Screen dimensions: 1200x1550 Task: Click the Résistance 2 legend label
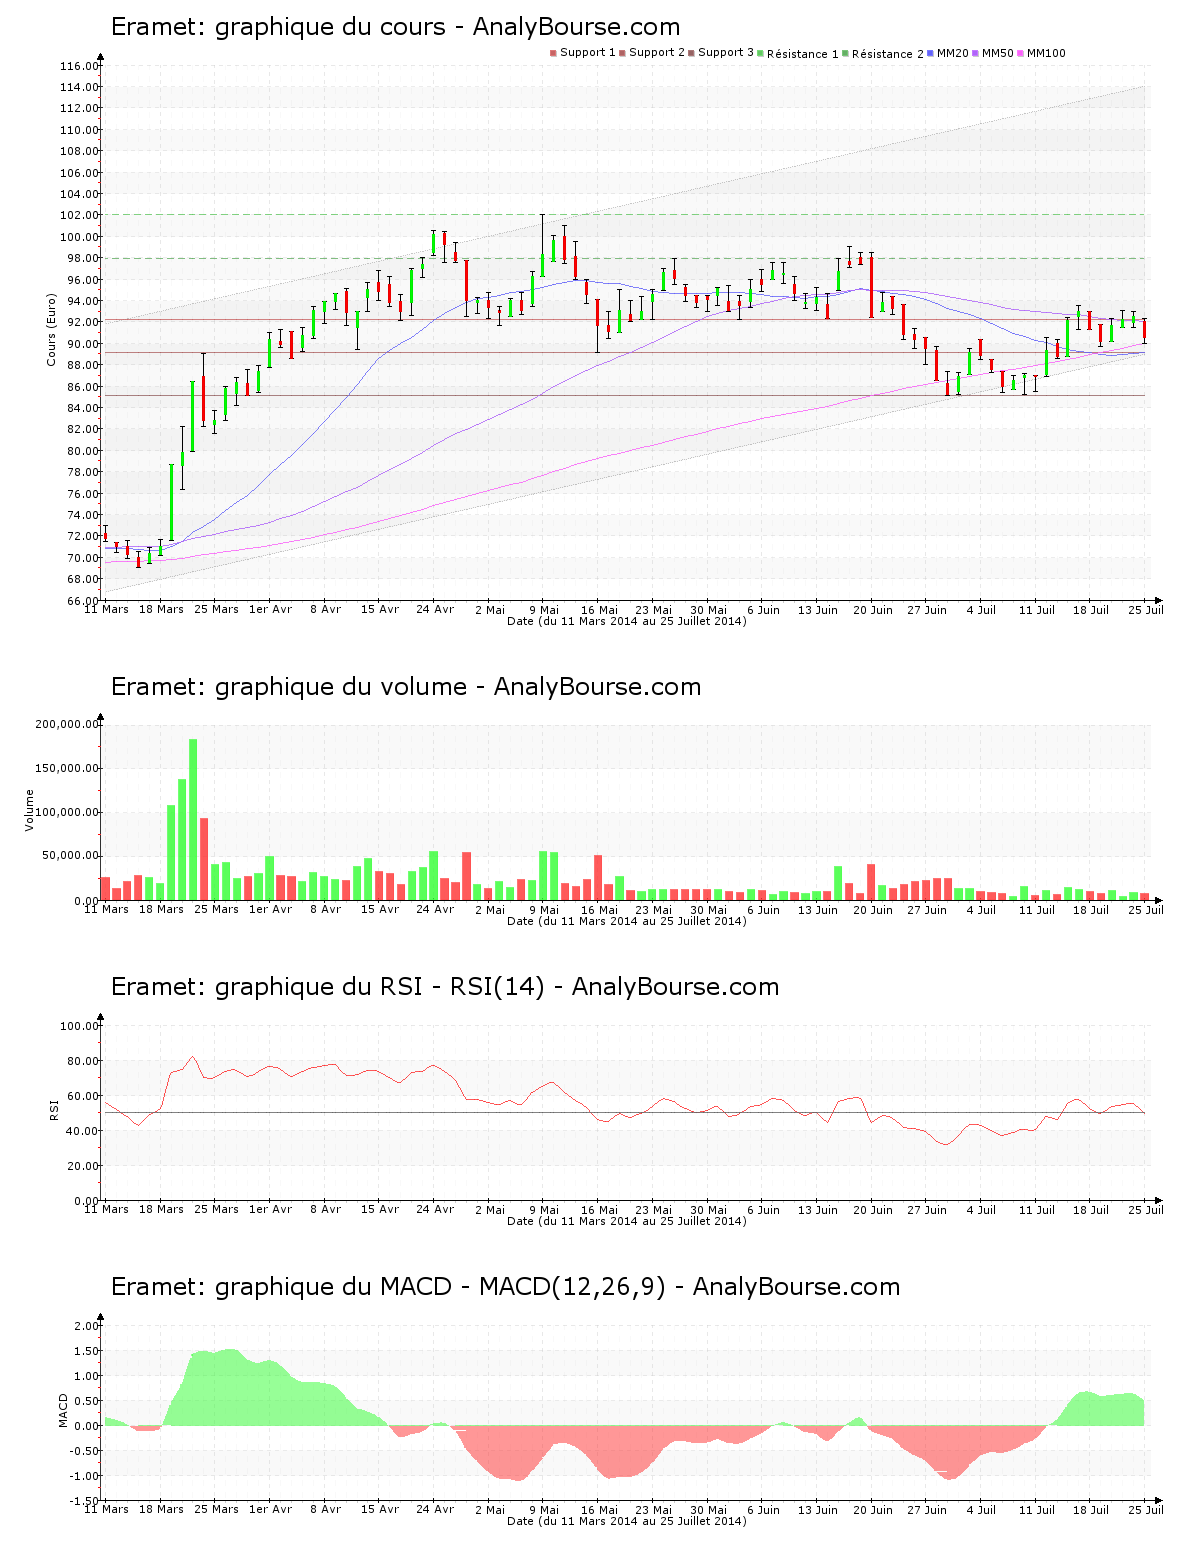pyautogui.click(x=887, y=54)
